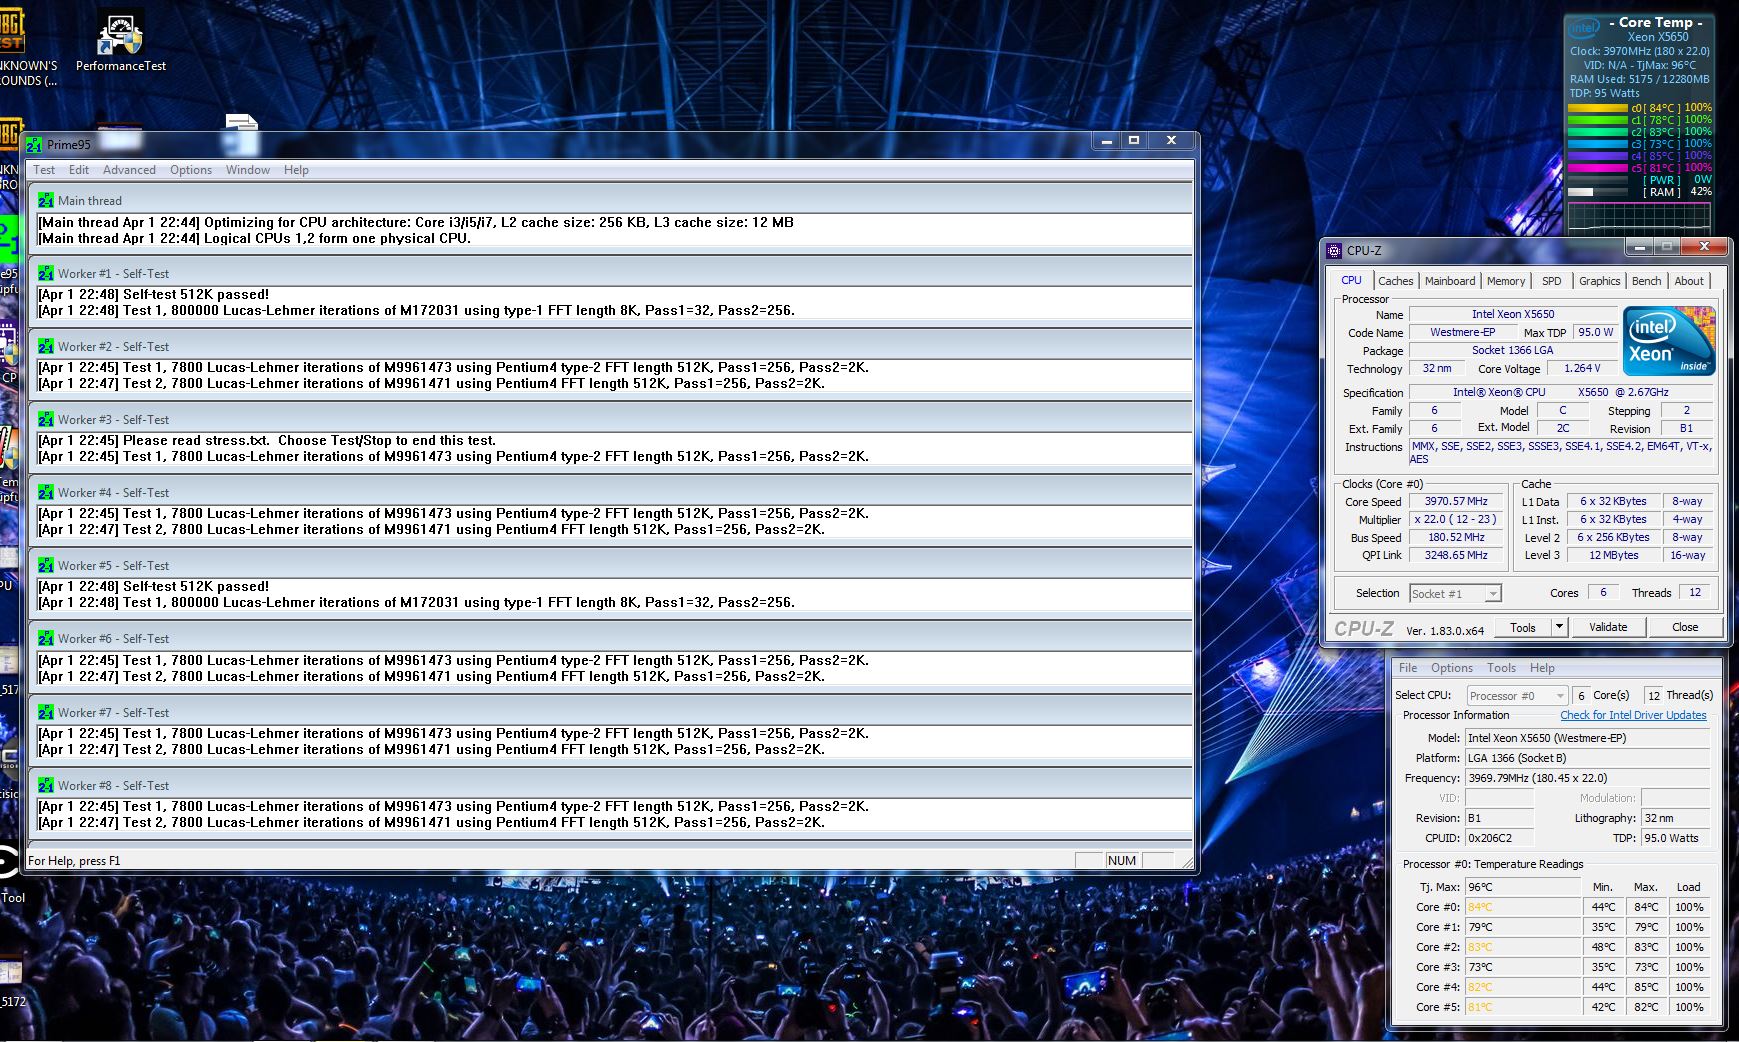The width and height of the screenshot is (1739, 1042).
Task: Click the Worker #1 Self-Test icon
Action: pyautogui.click(x=46, y=273)
